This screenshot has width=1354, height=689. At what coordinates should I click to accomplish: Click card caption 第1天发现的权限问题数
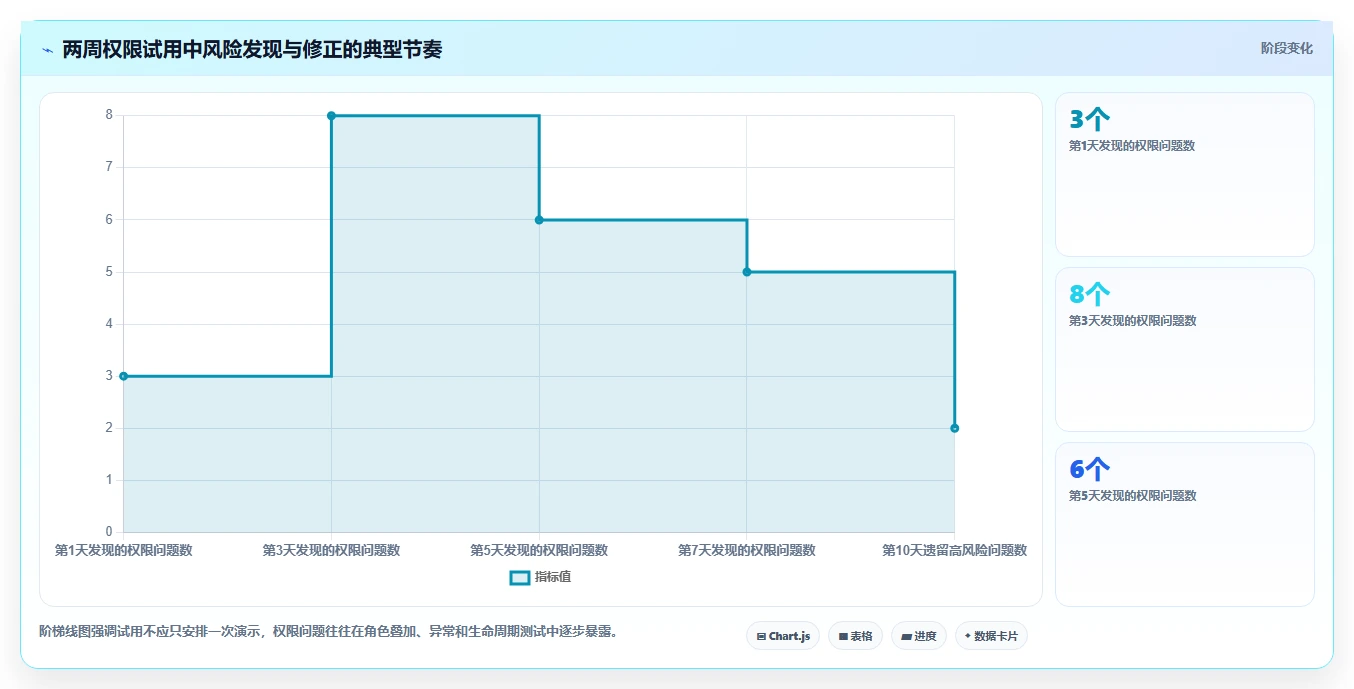(1132, 146)
